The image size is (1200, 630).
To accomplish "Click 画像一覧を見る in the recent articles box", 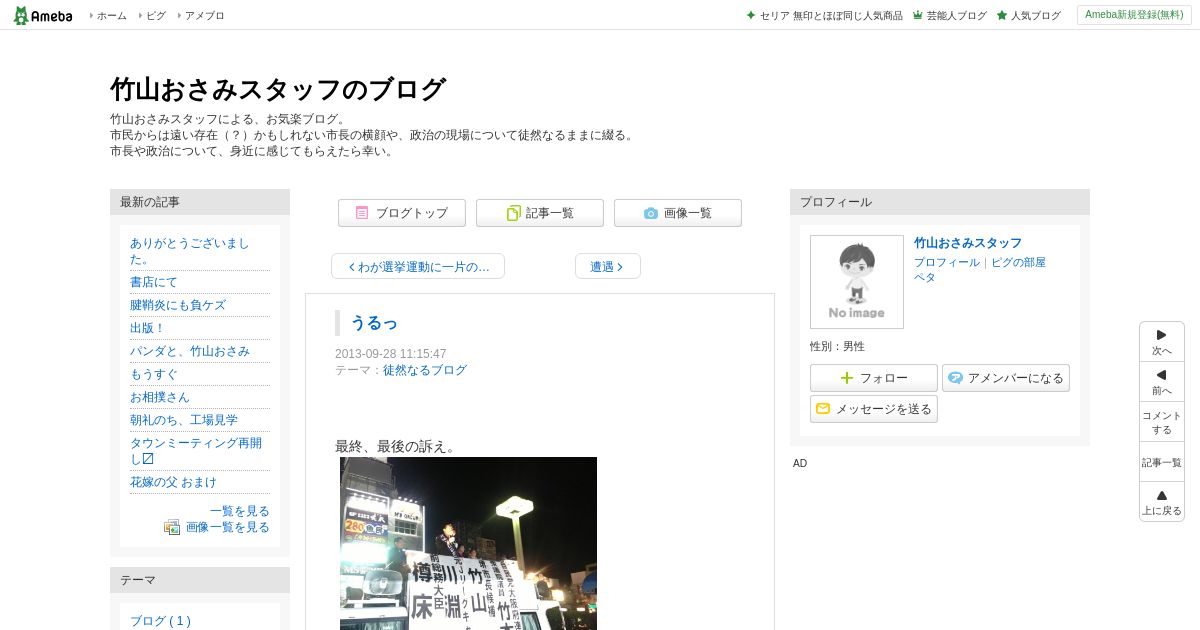I will click(228, 527).
